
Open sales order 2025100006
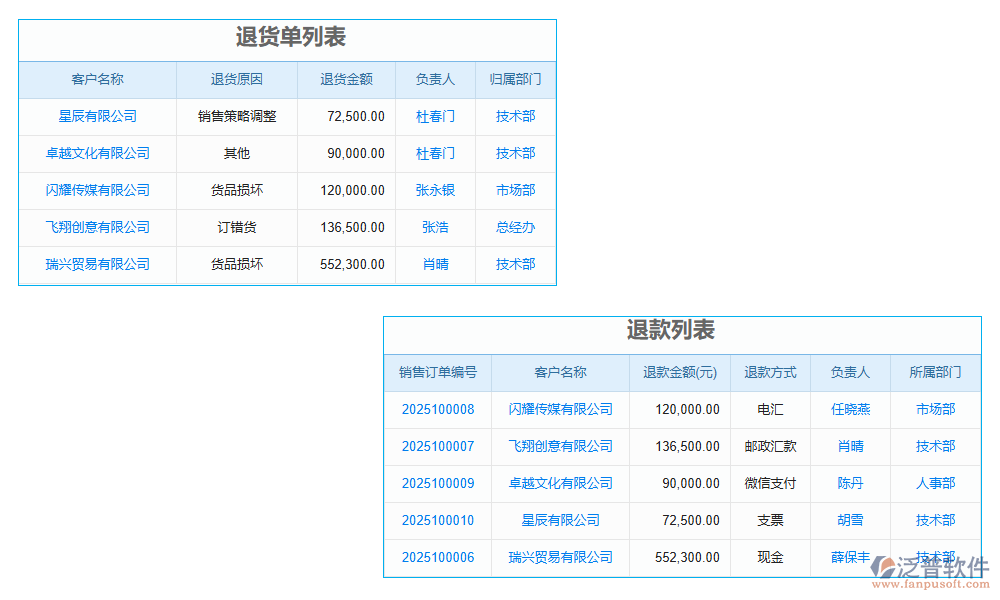[x=436, y=557]
